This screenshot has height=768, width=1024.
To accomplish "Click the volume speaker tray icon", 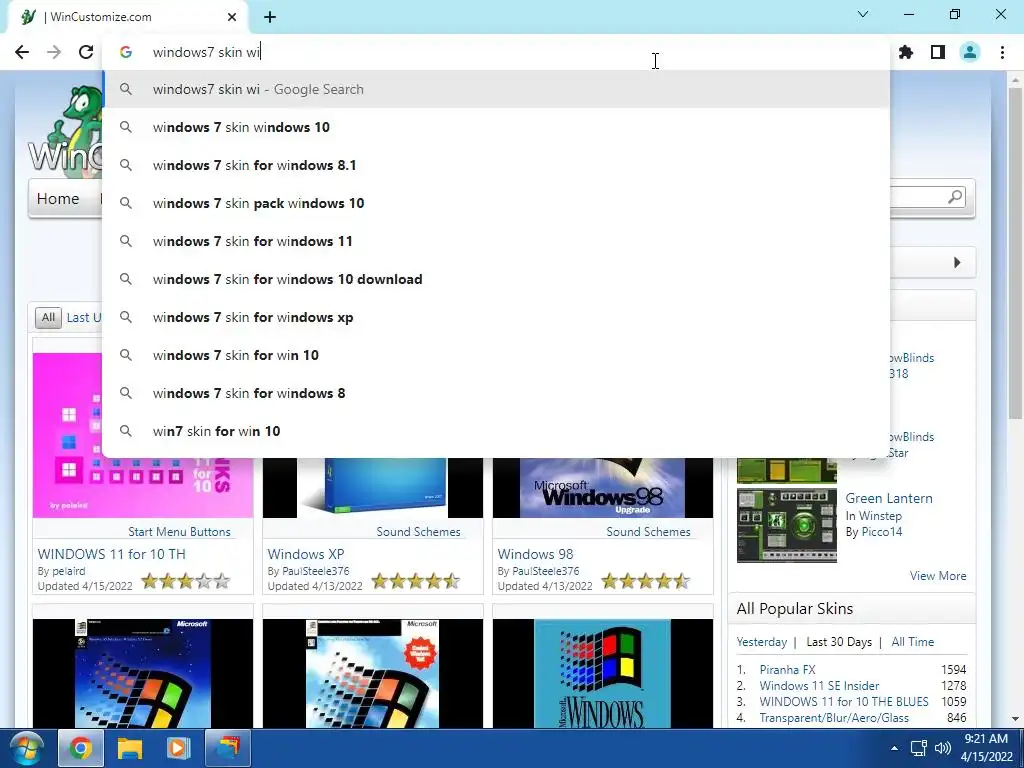I will click(x=942, y=748).
